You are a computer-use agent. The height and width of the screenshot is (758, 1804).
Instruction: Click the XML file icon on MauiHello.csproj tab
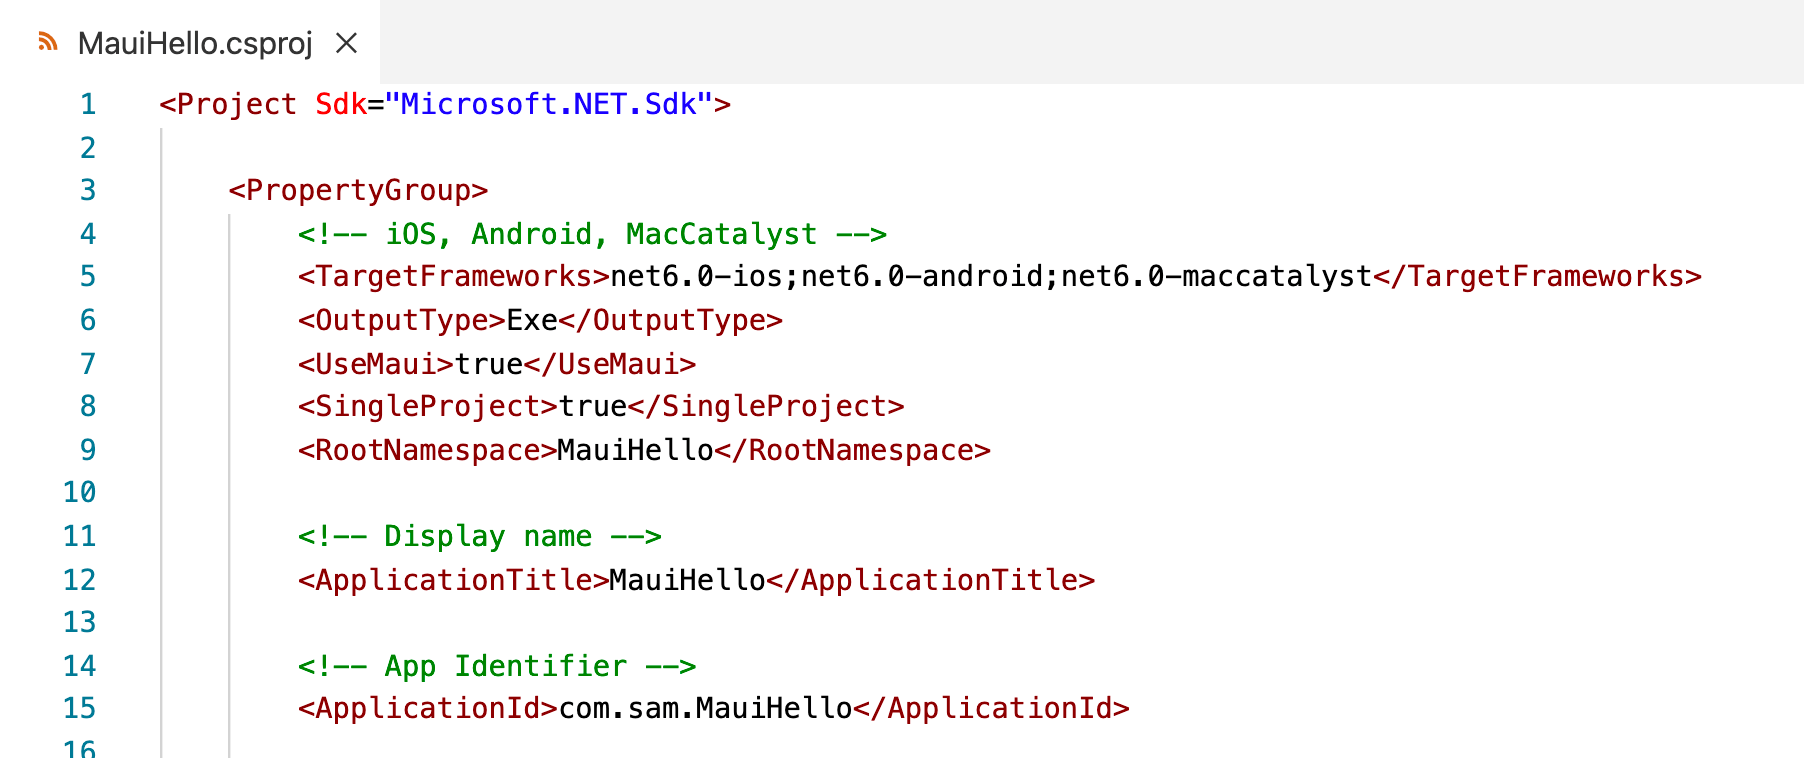pyautogui.click(x=47, y=42)
